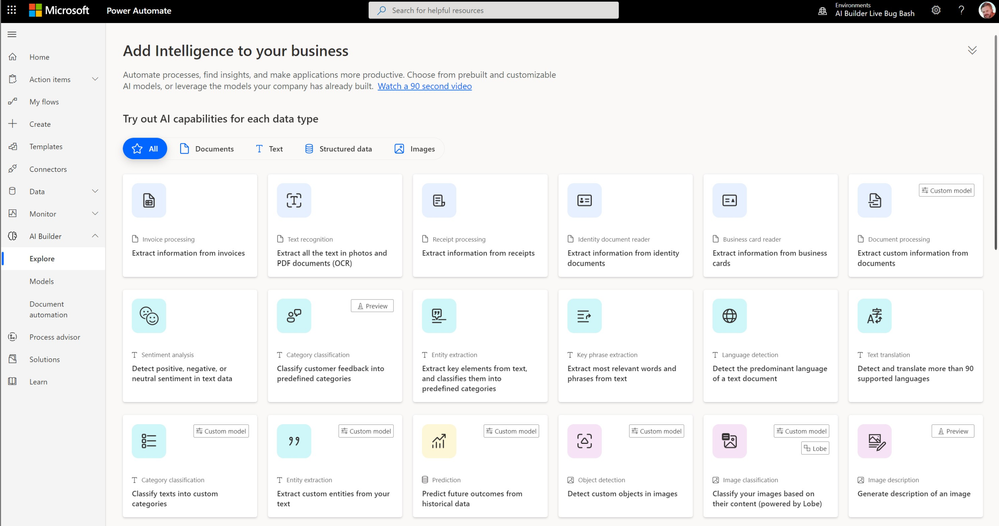Open the help question mark icon
Viewport: 999px width, 526px height.
961,10
